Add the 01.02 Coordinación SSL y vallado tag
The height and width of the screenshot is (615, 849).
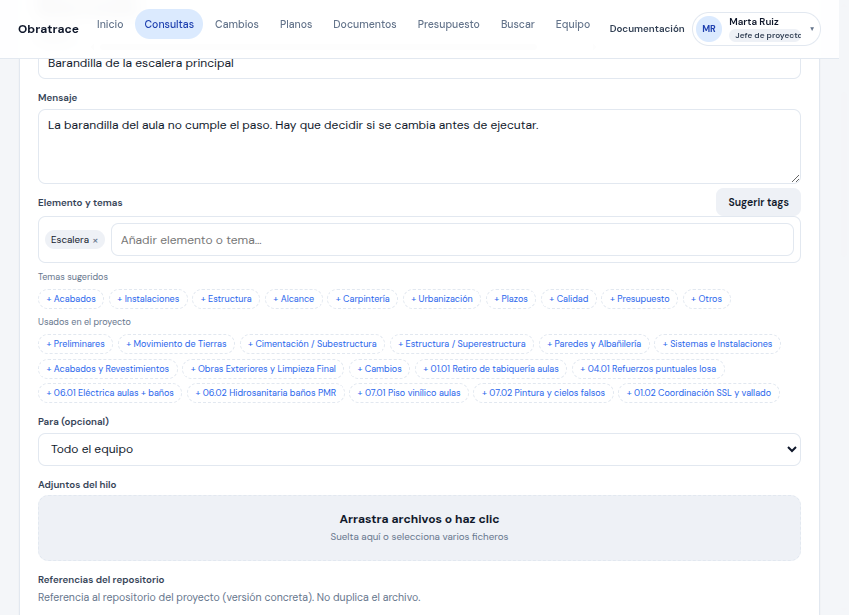coord(699,393)
